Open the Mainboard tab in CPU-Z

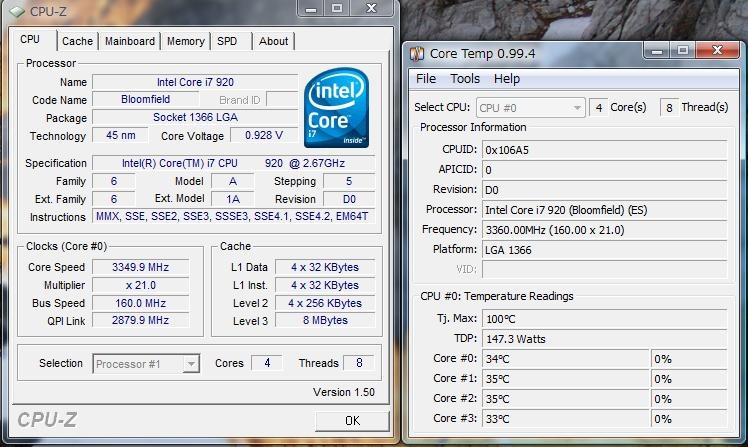click(130, 41)
